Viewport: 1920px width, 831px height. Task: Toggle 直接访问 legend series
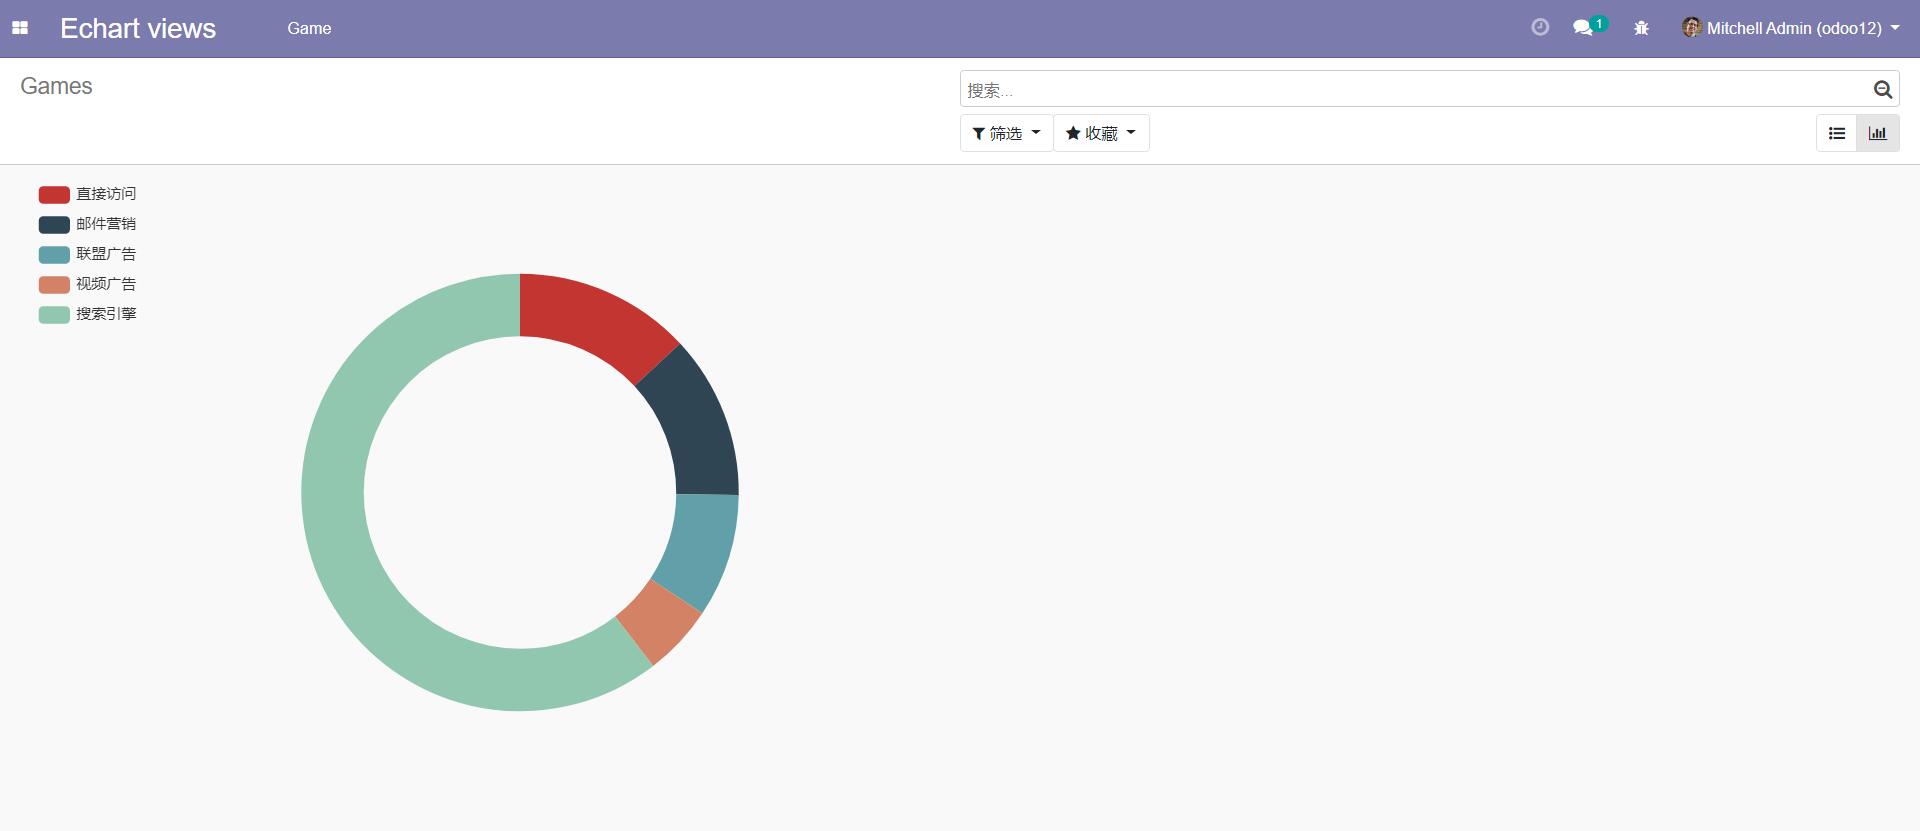click(x=87, y=194)
